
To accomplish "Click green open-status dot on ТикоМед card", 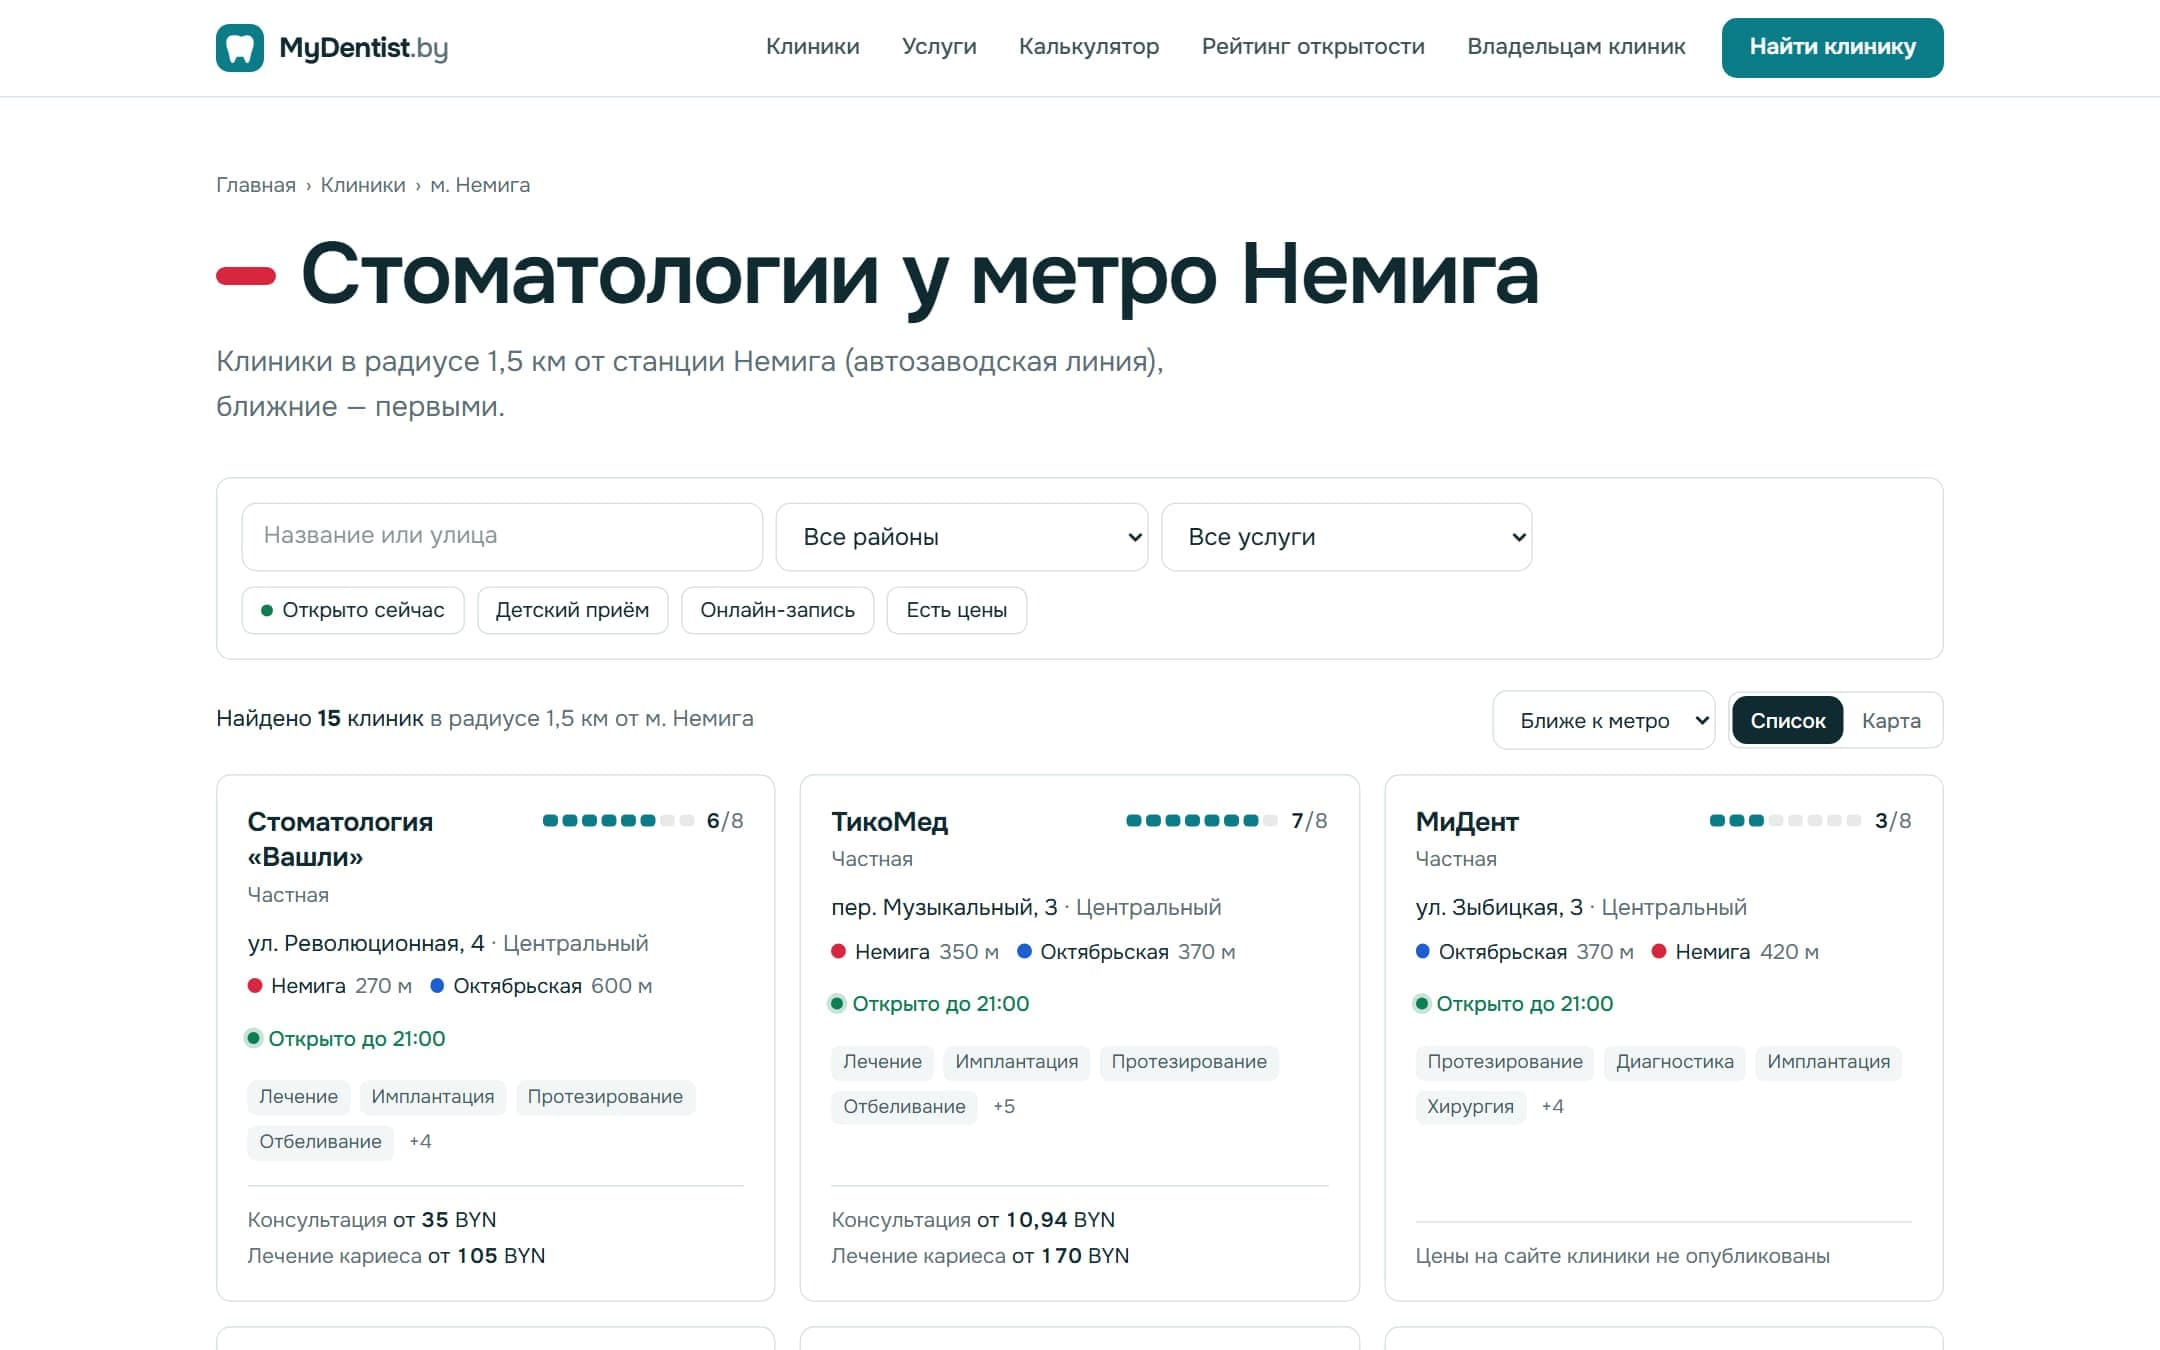I will click(837, 1004).
